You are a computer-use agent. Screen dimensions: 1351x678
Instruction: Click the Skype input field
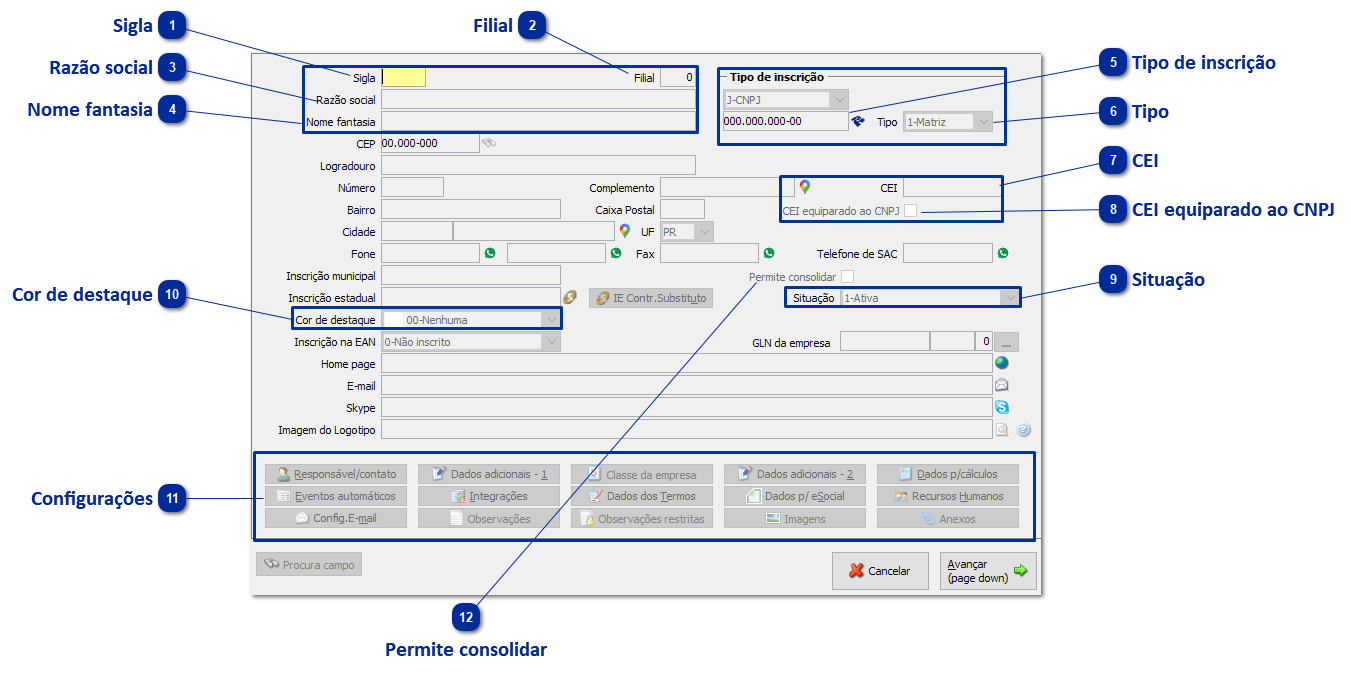(687, 408)
